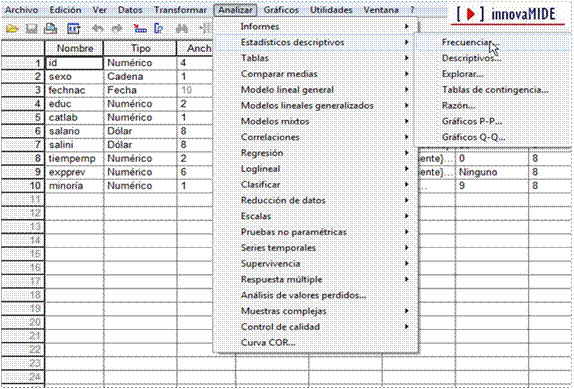The height and width of the screenshot is (389, 574).
Task: Select the 'id' variable name cell
Action: (x=74, y=63)
